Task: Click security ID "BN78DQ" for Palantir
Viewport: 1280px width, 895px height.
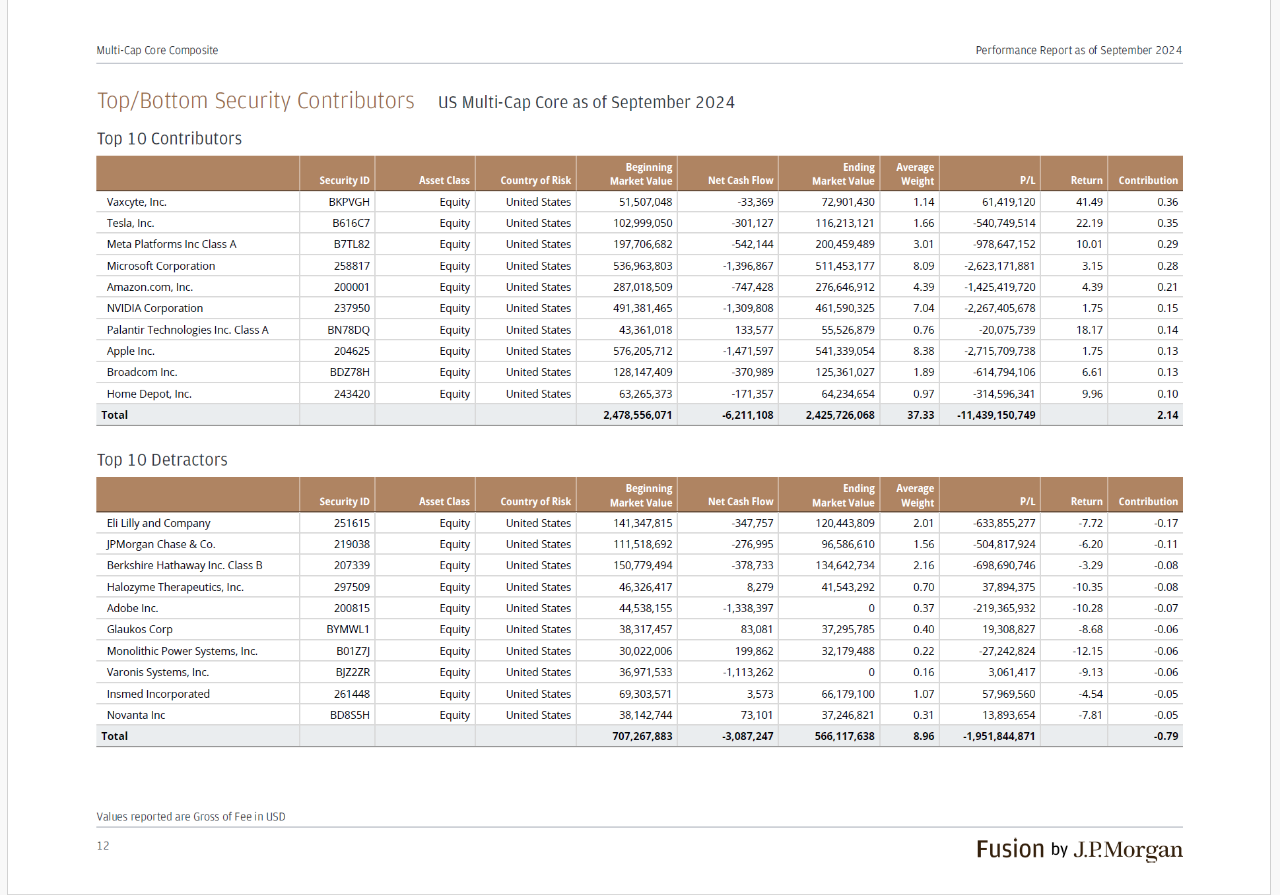Action: (348, 330)
